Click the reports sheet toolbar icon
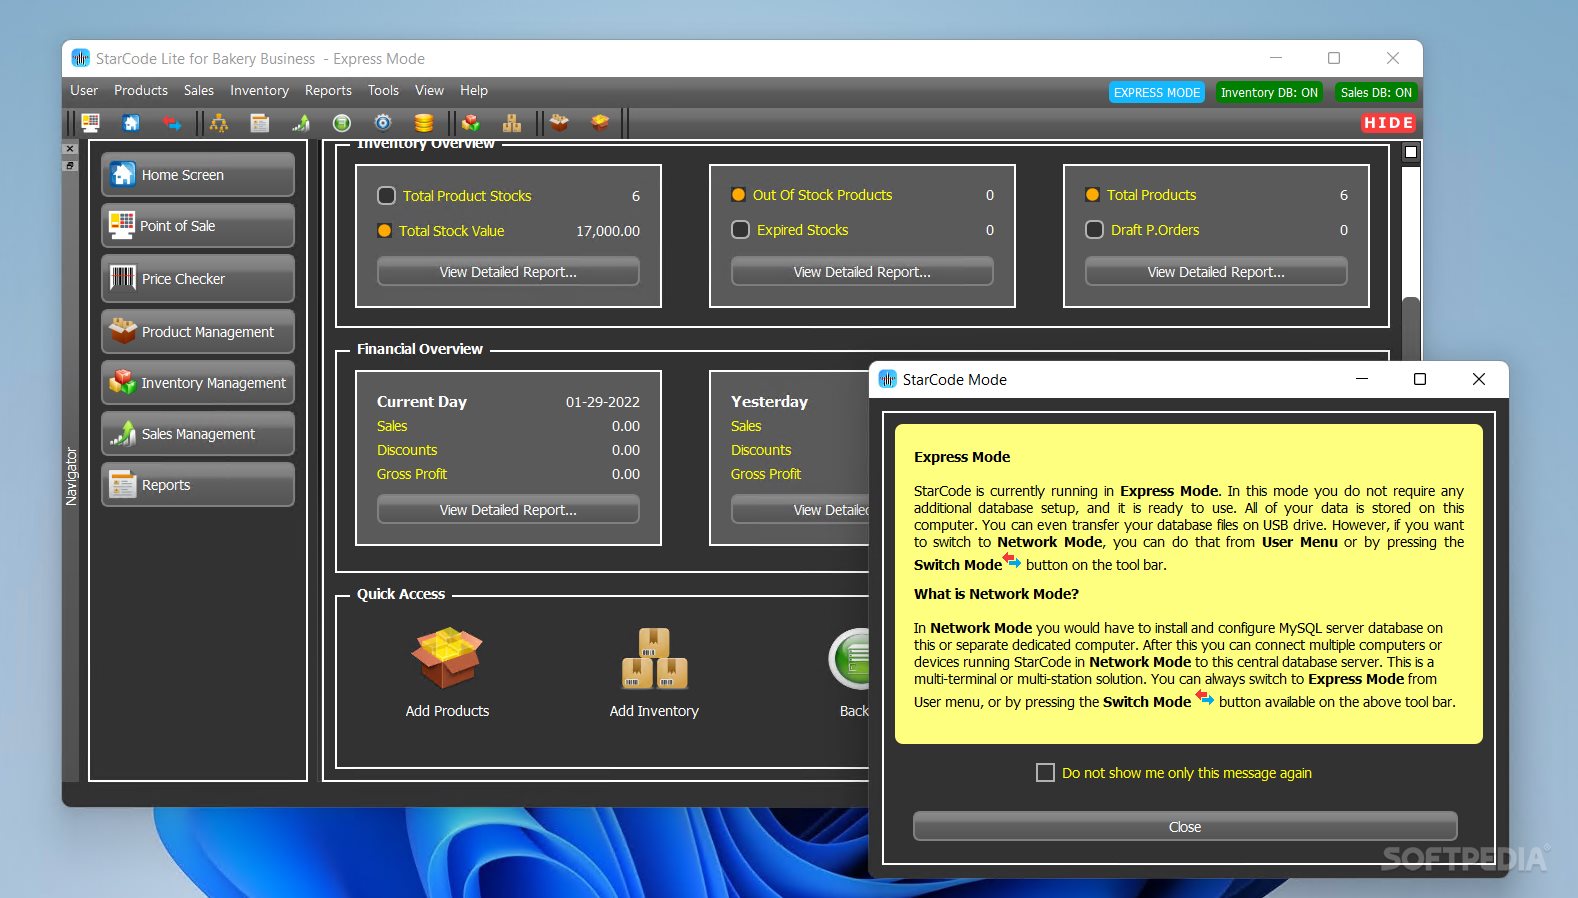Image resolution: width=1578 pixels, height=898 pixels. 260,123
